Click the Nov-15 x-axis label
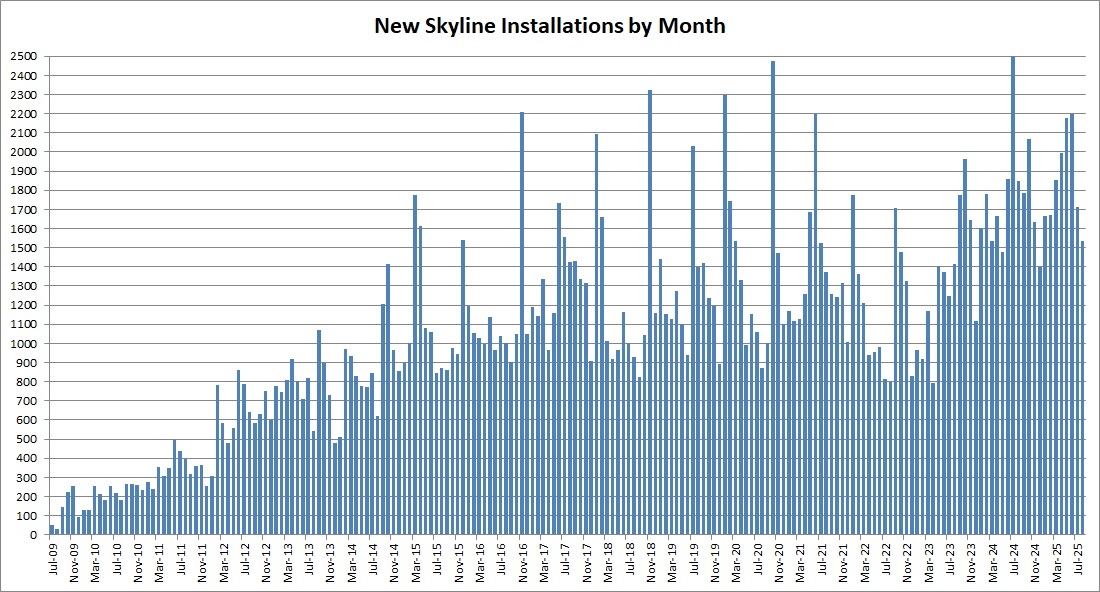The width and height of the screenshot is (1100, 592). click(x=459, y=562)
